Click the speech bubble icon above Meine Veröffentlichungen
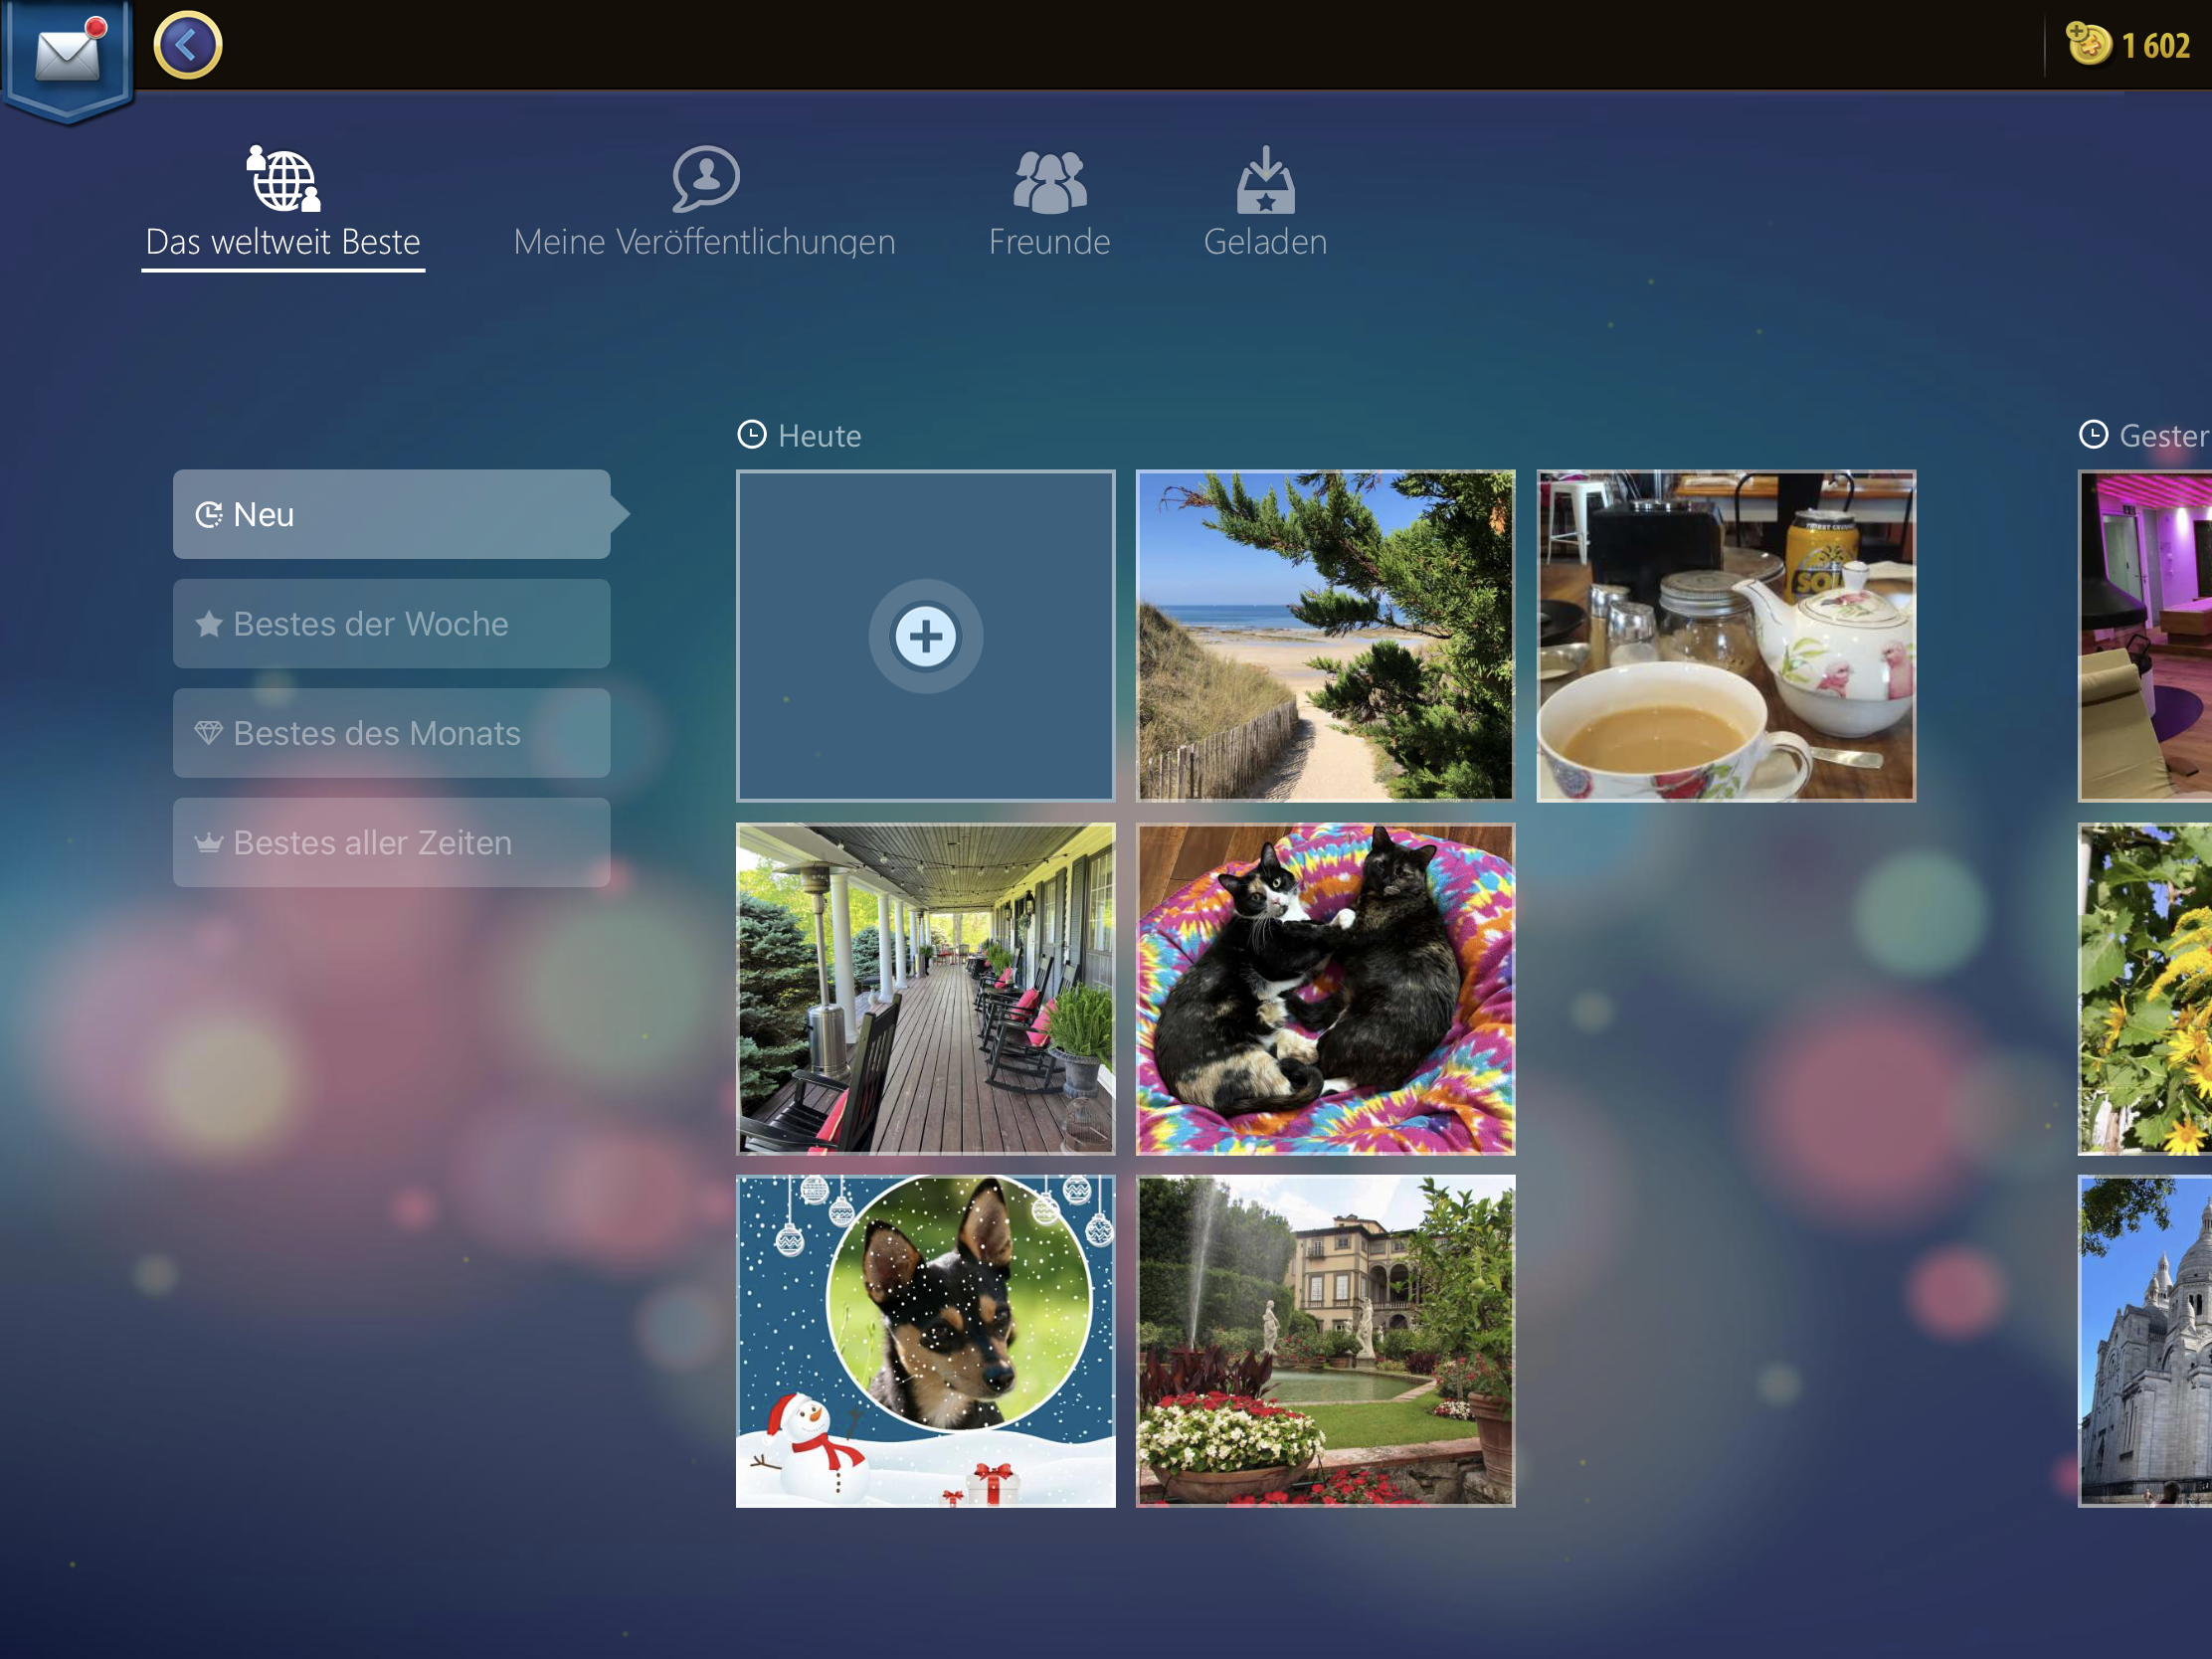Image resolution: width=2212 pixels, height=1659 pixels. click(x=705, y=179)
